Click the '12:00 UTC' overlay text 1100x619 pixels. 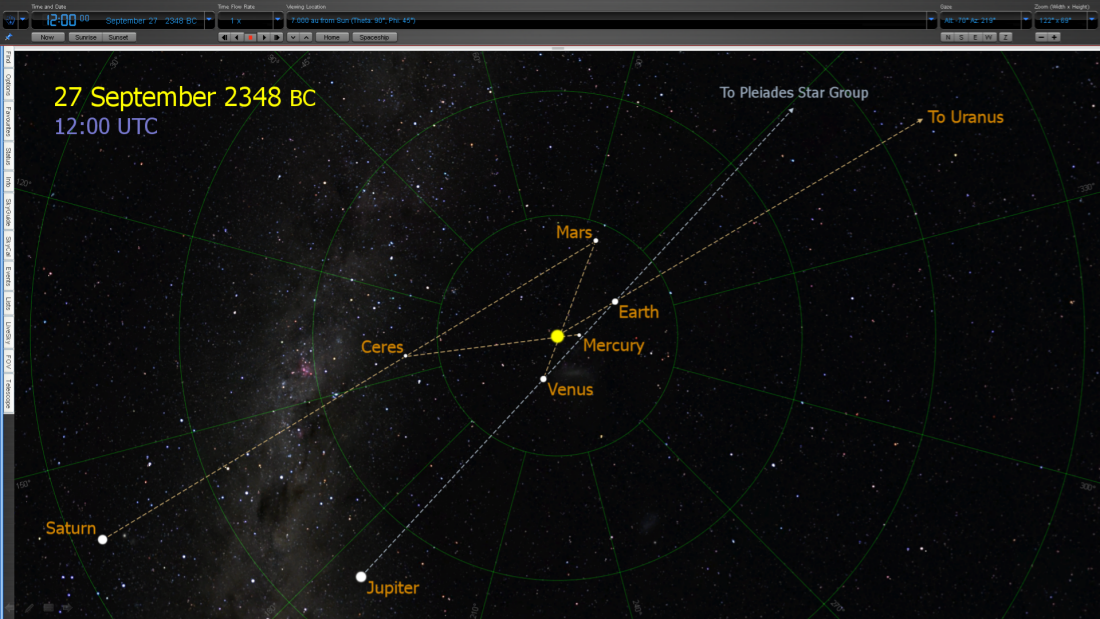[106, 126]
